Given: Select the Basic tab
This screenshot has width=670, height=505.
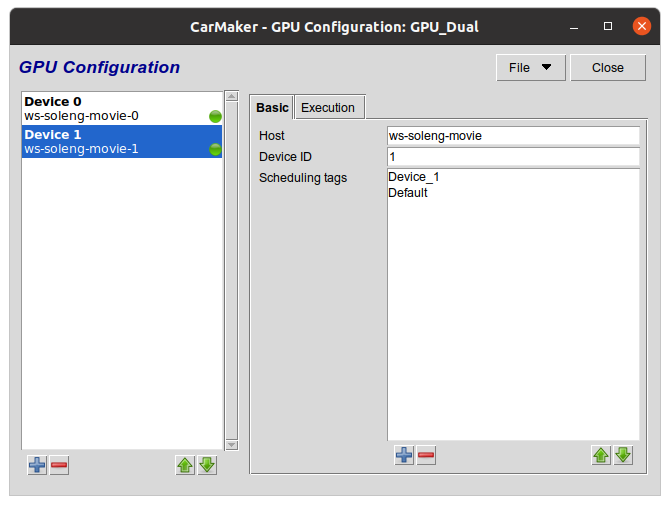Looking at the screenshot, I should tap(272, 107).
